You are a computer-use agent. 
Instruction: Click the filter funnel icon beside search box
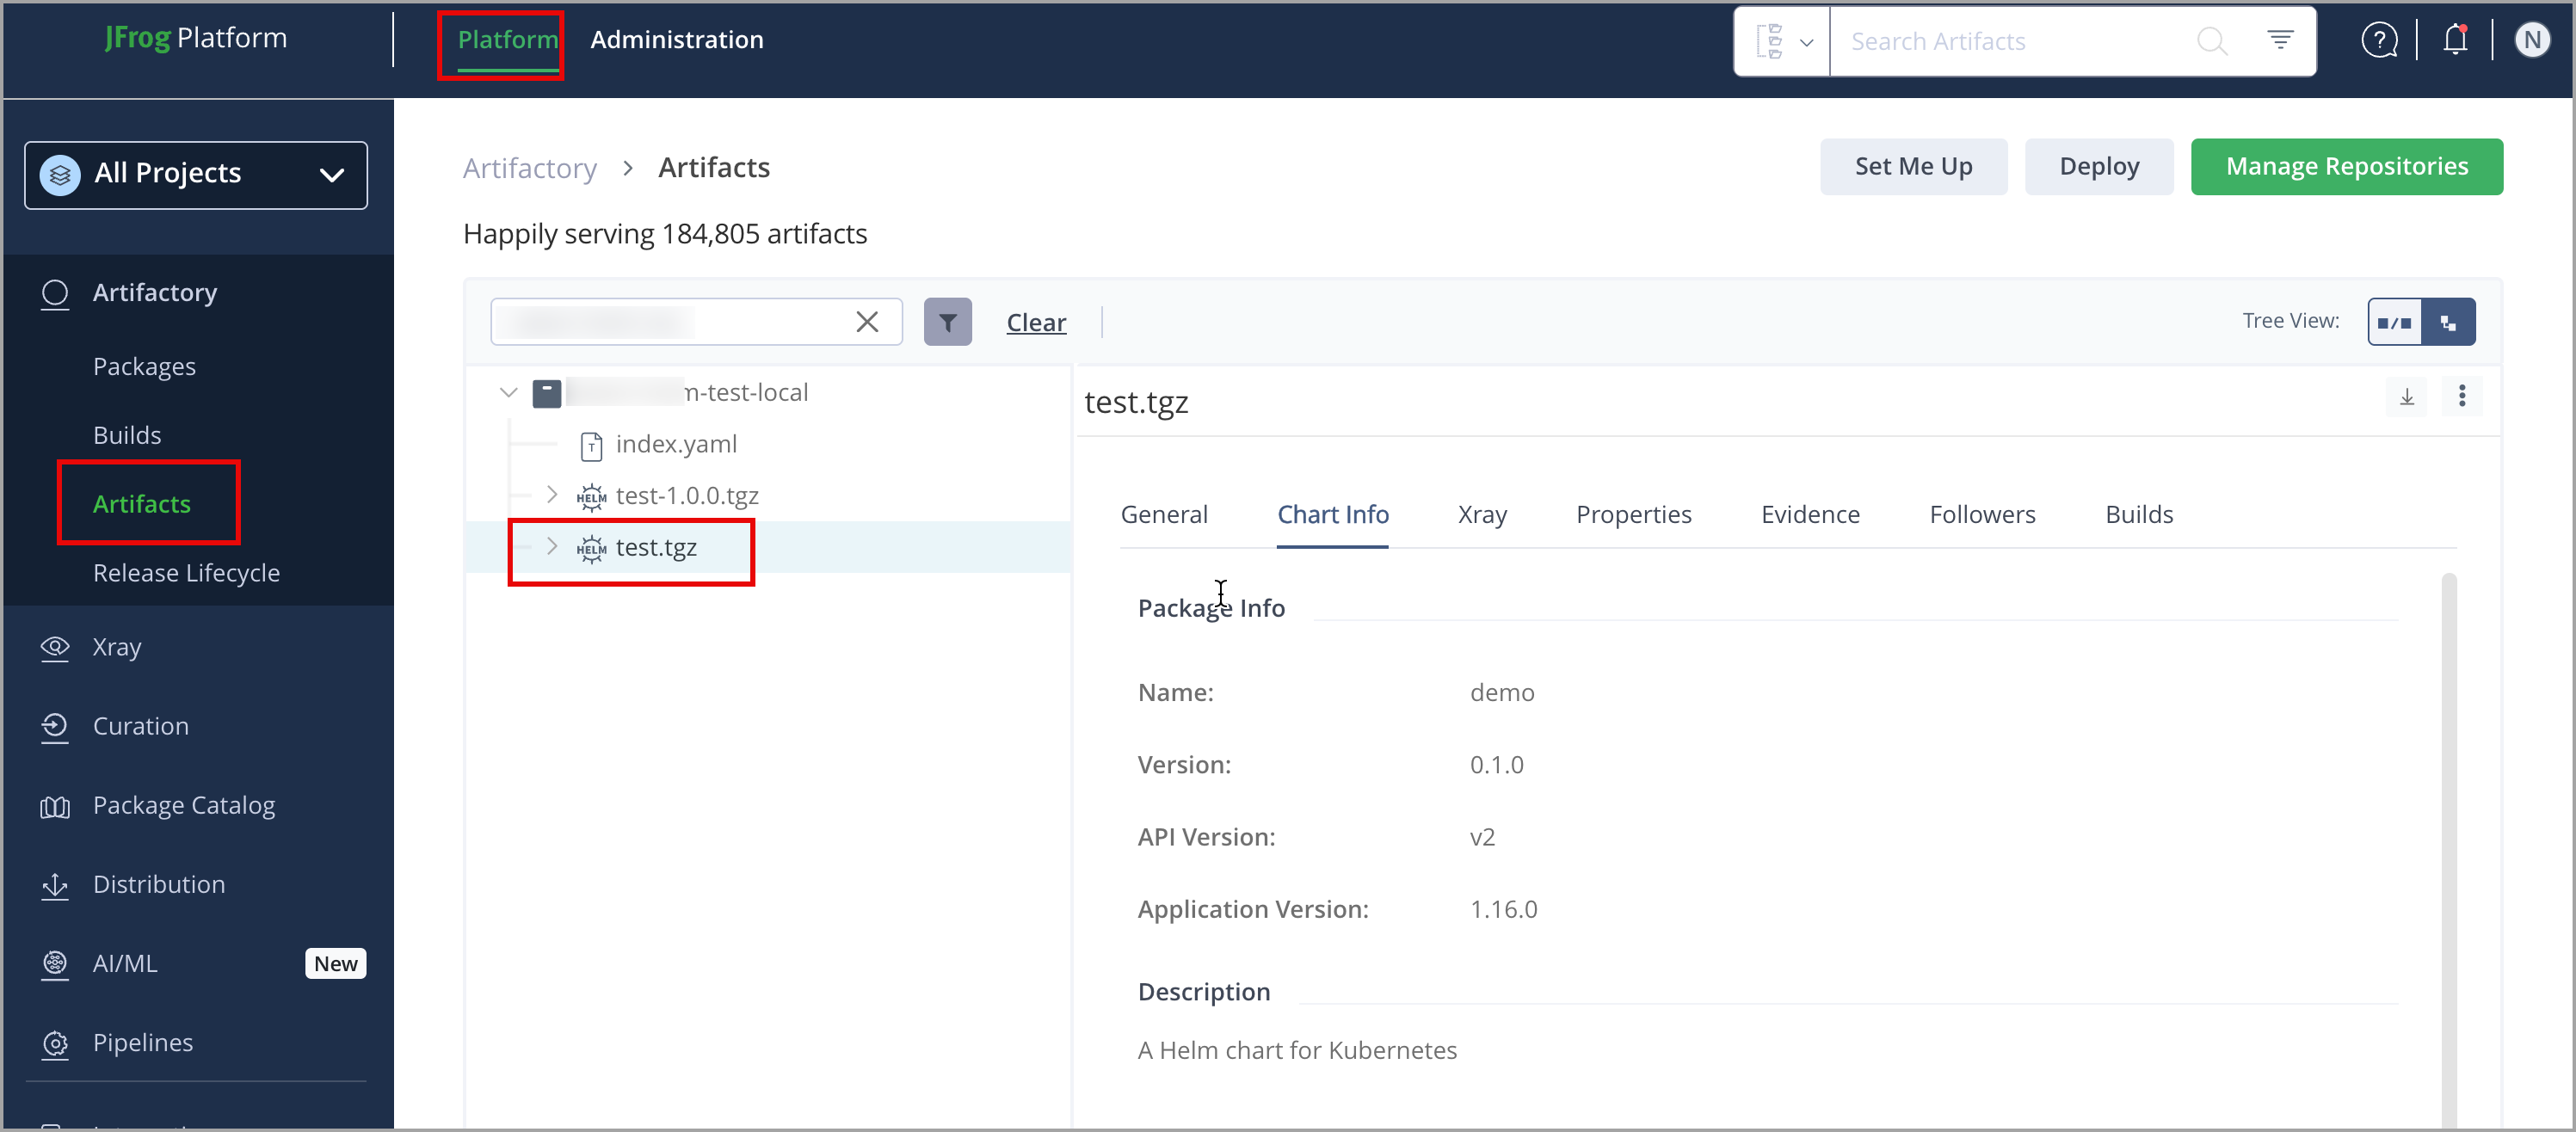947,322
